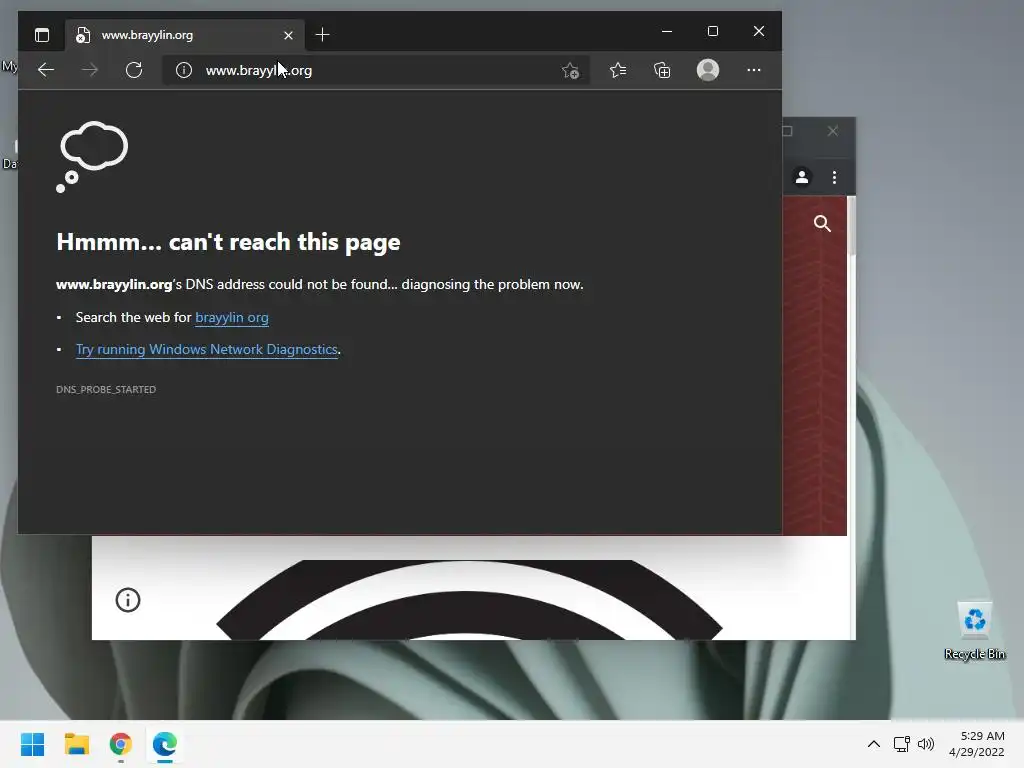The image size is (1024, 768).
Task: Add this page to favorites
Action: (x=570, y=70)
